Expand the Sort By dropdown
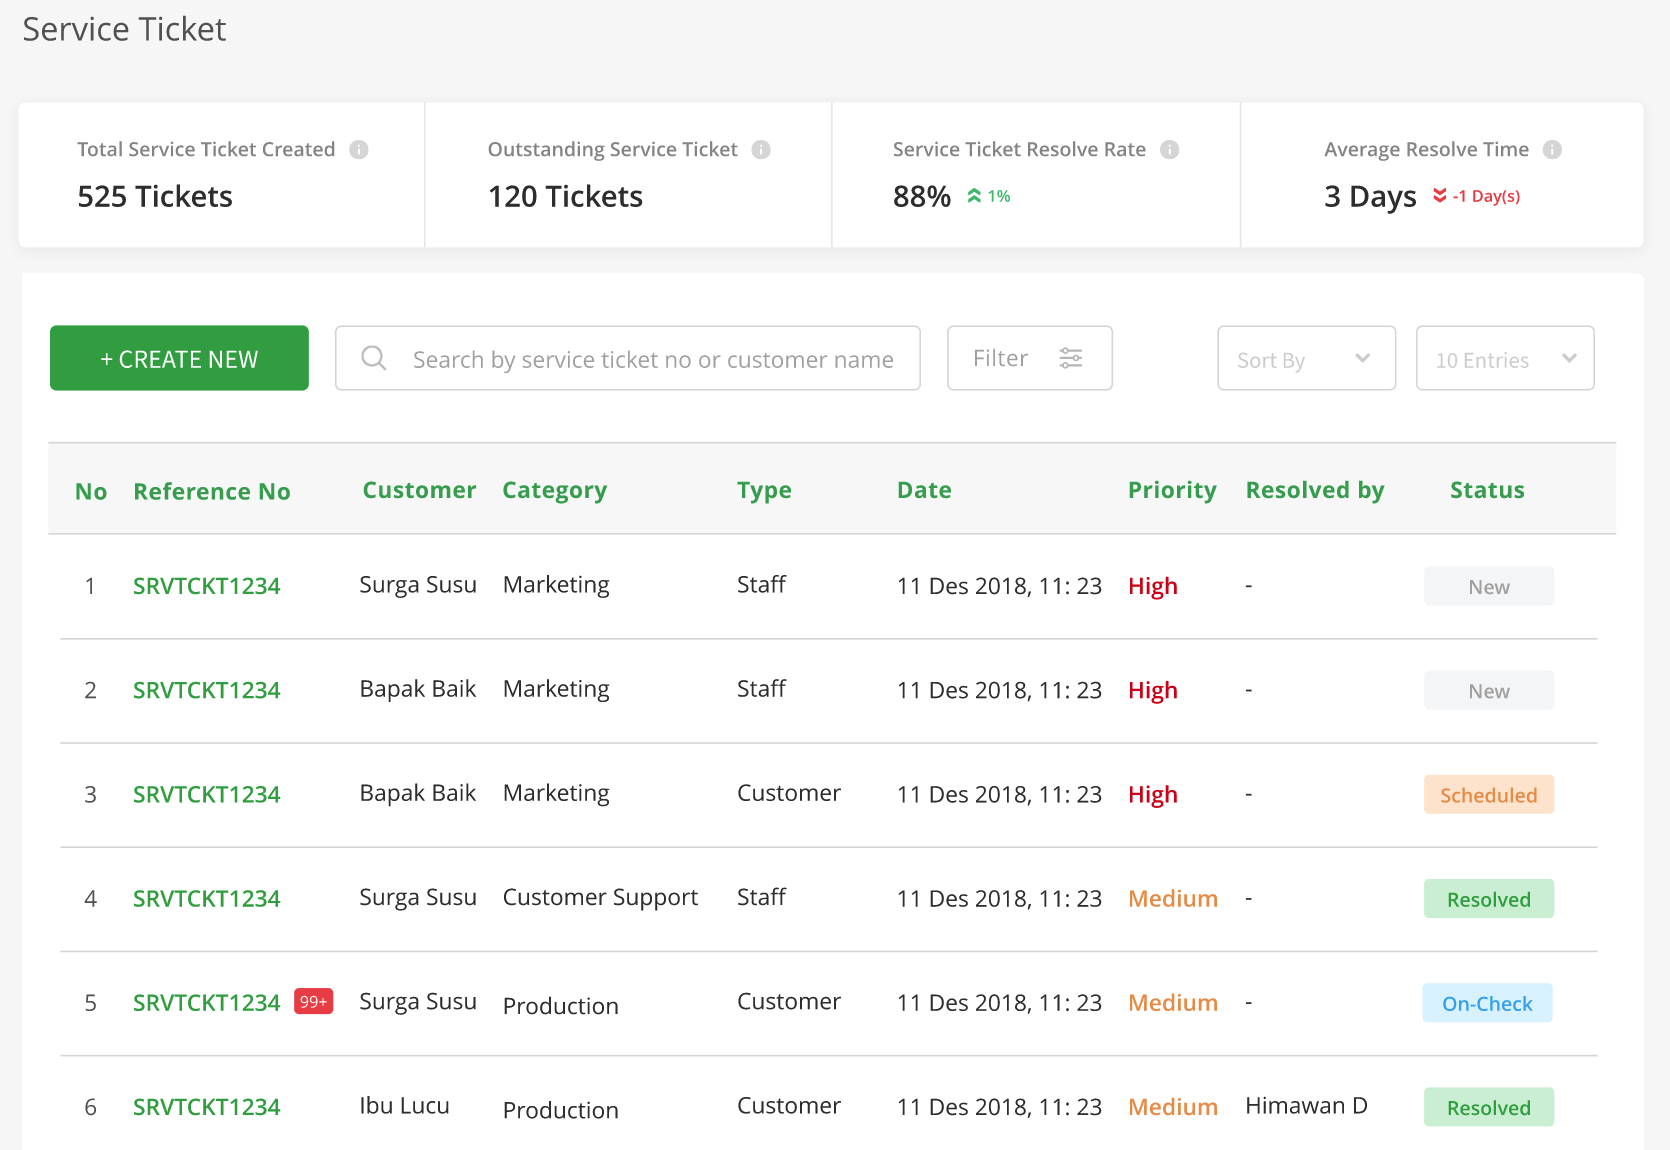The height and width of the screenshot is (1150, 1670). coord(1306,358)
